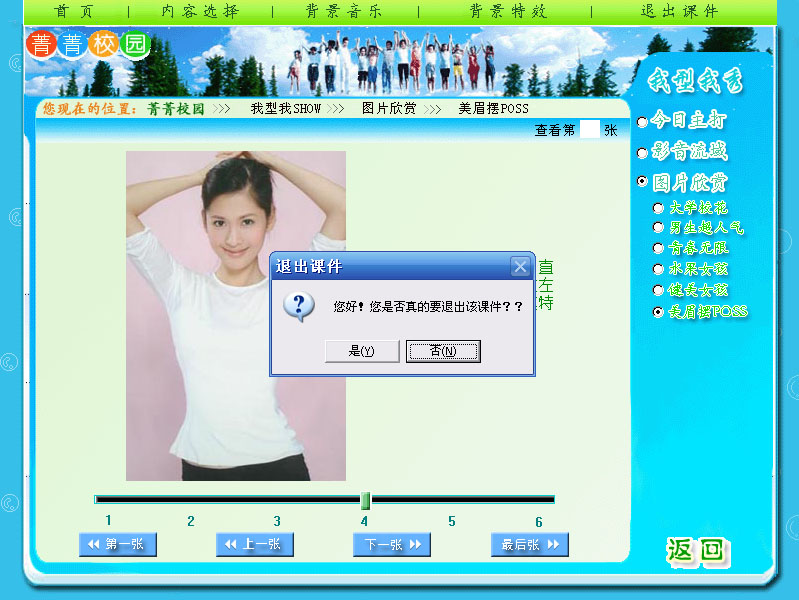Close the 退出课件 dialog with X

tap(520, 266)
